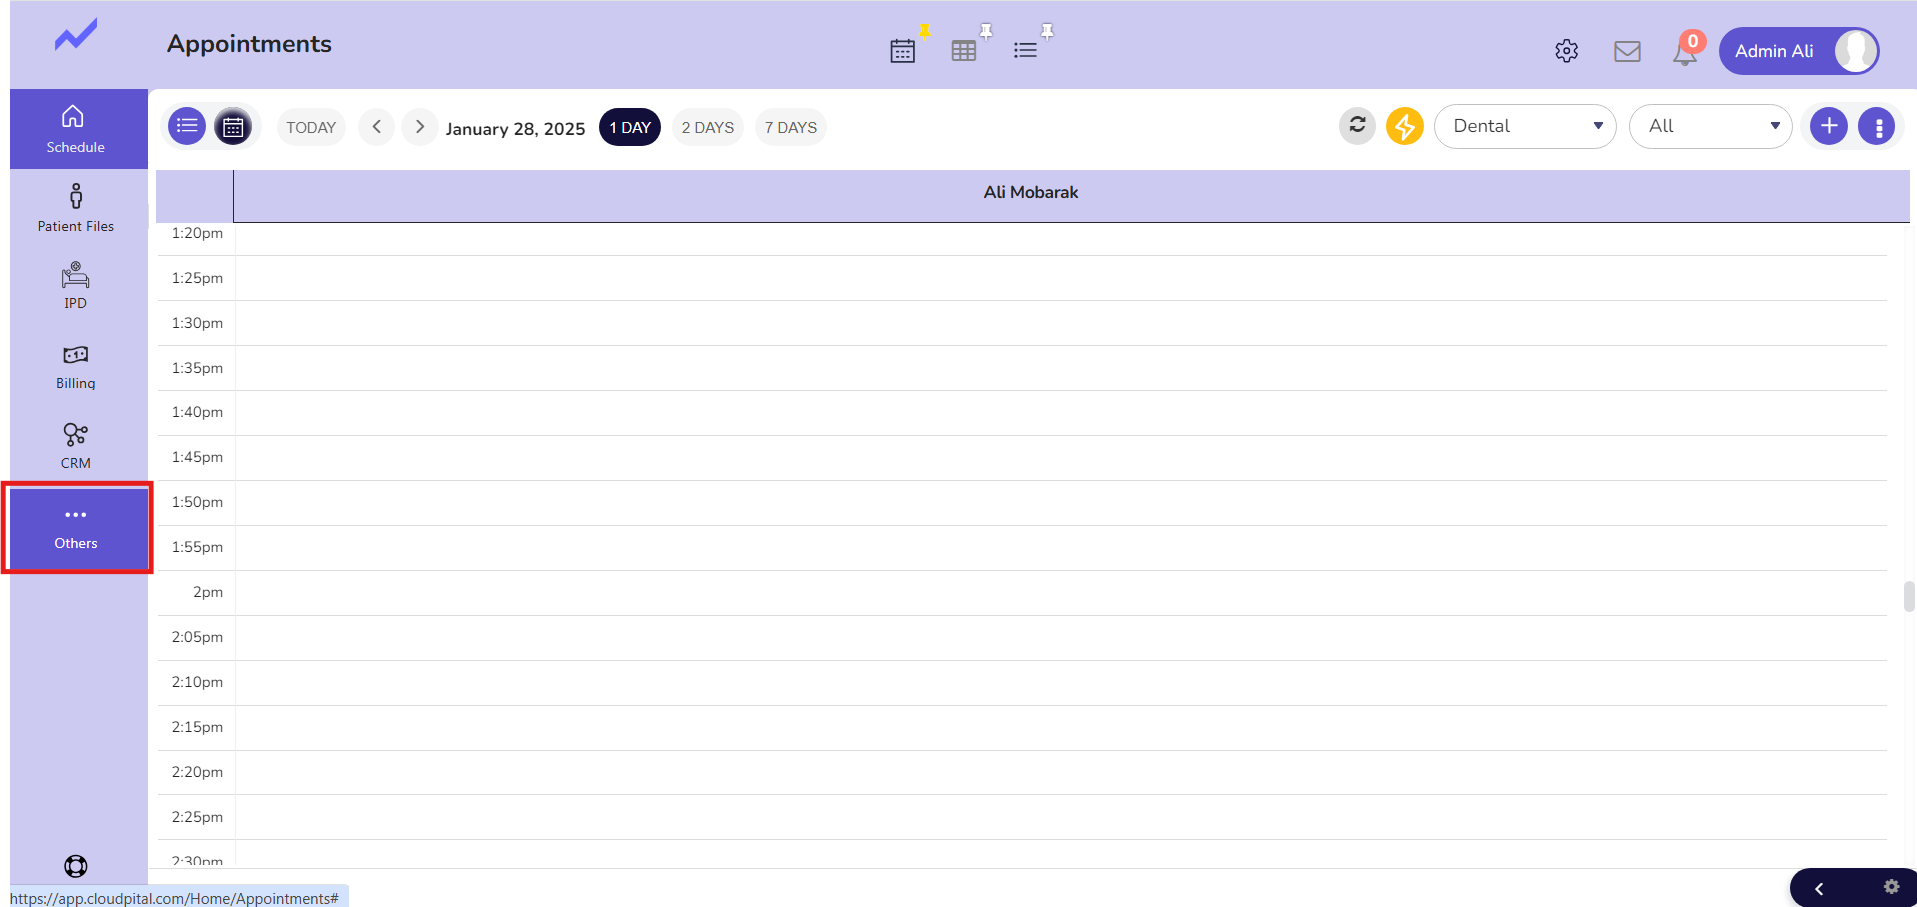
Task: Click the 2pm time slot row
Action: pos(1060,592)
